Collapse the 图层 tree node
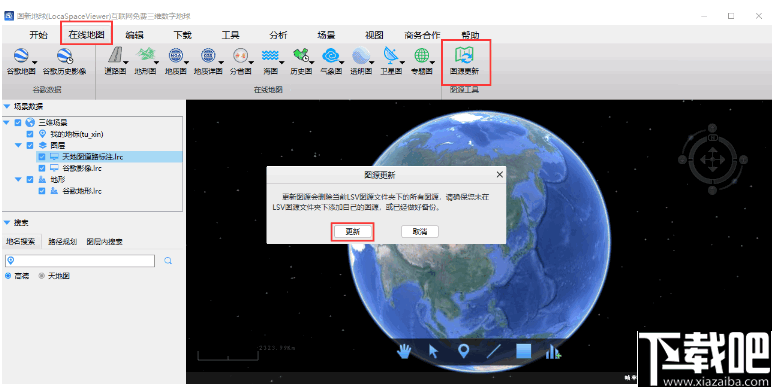The image size is (773, 387). (18, 145)
